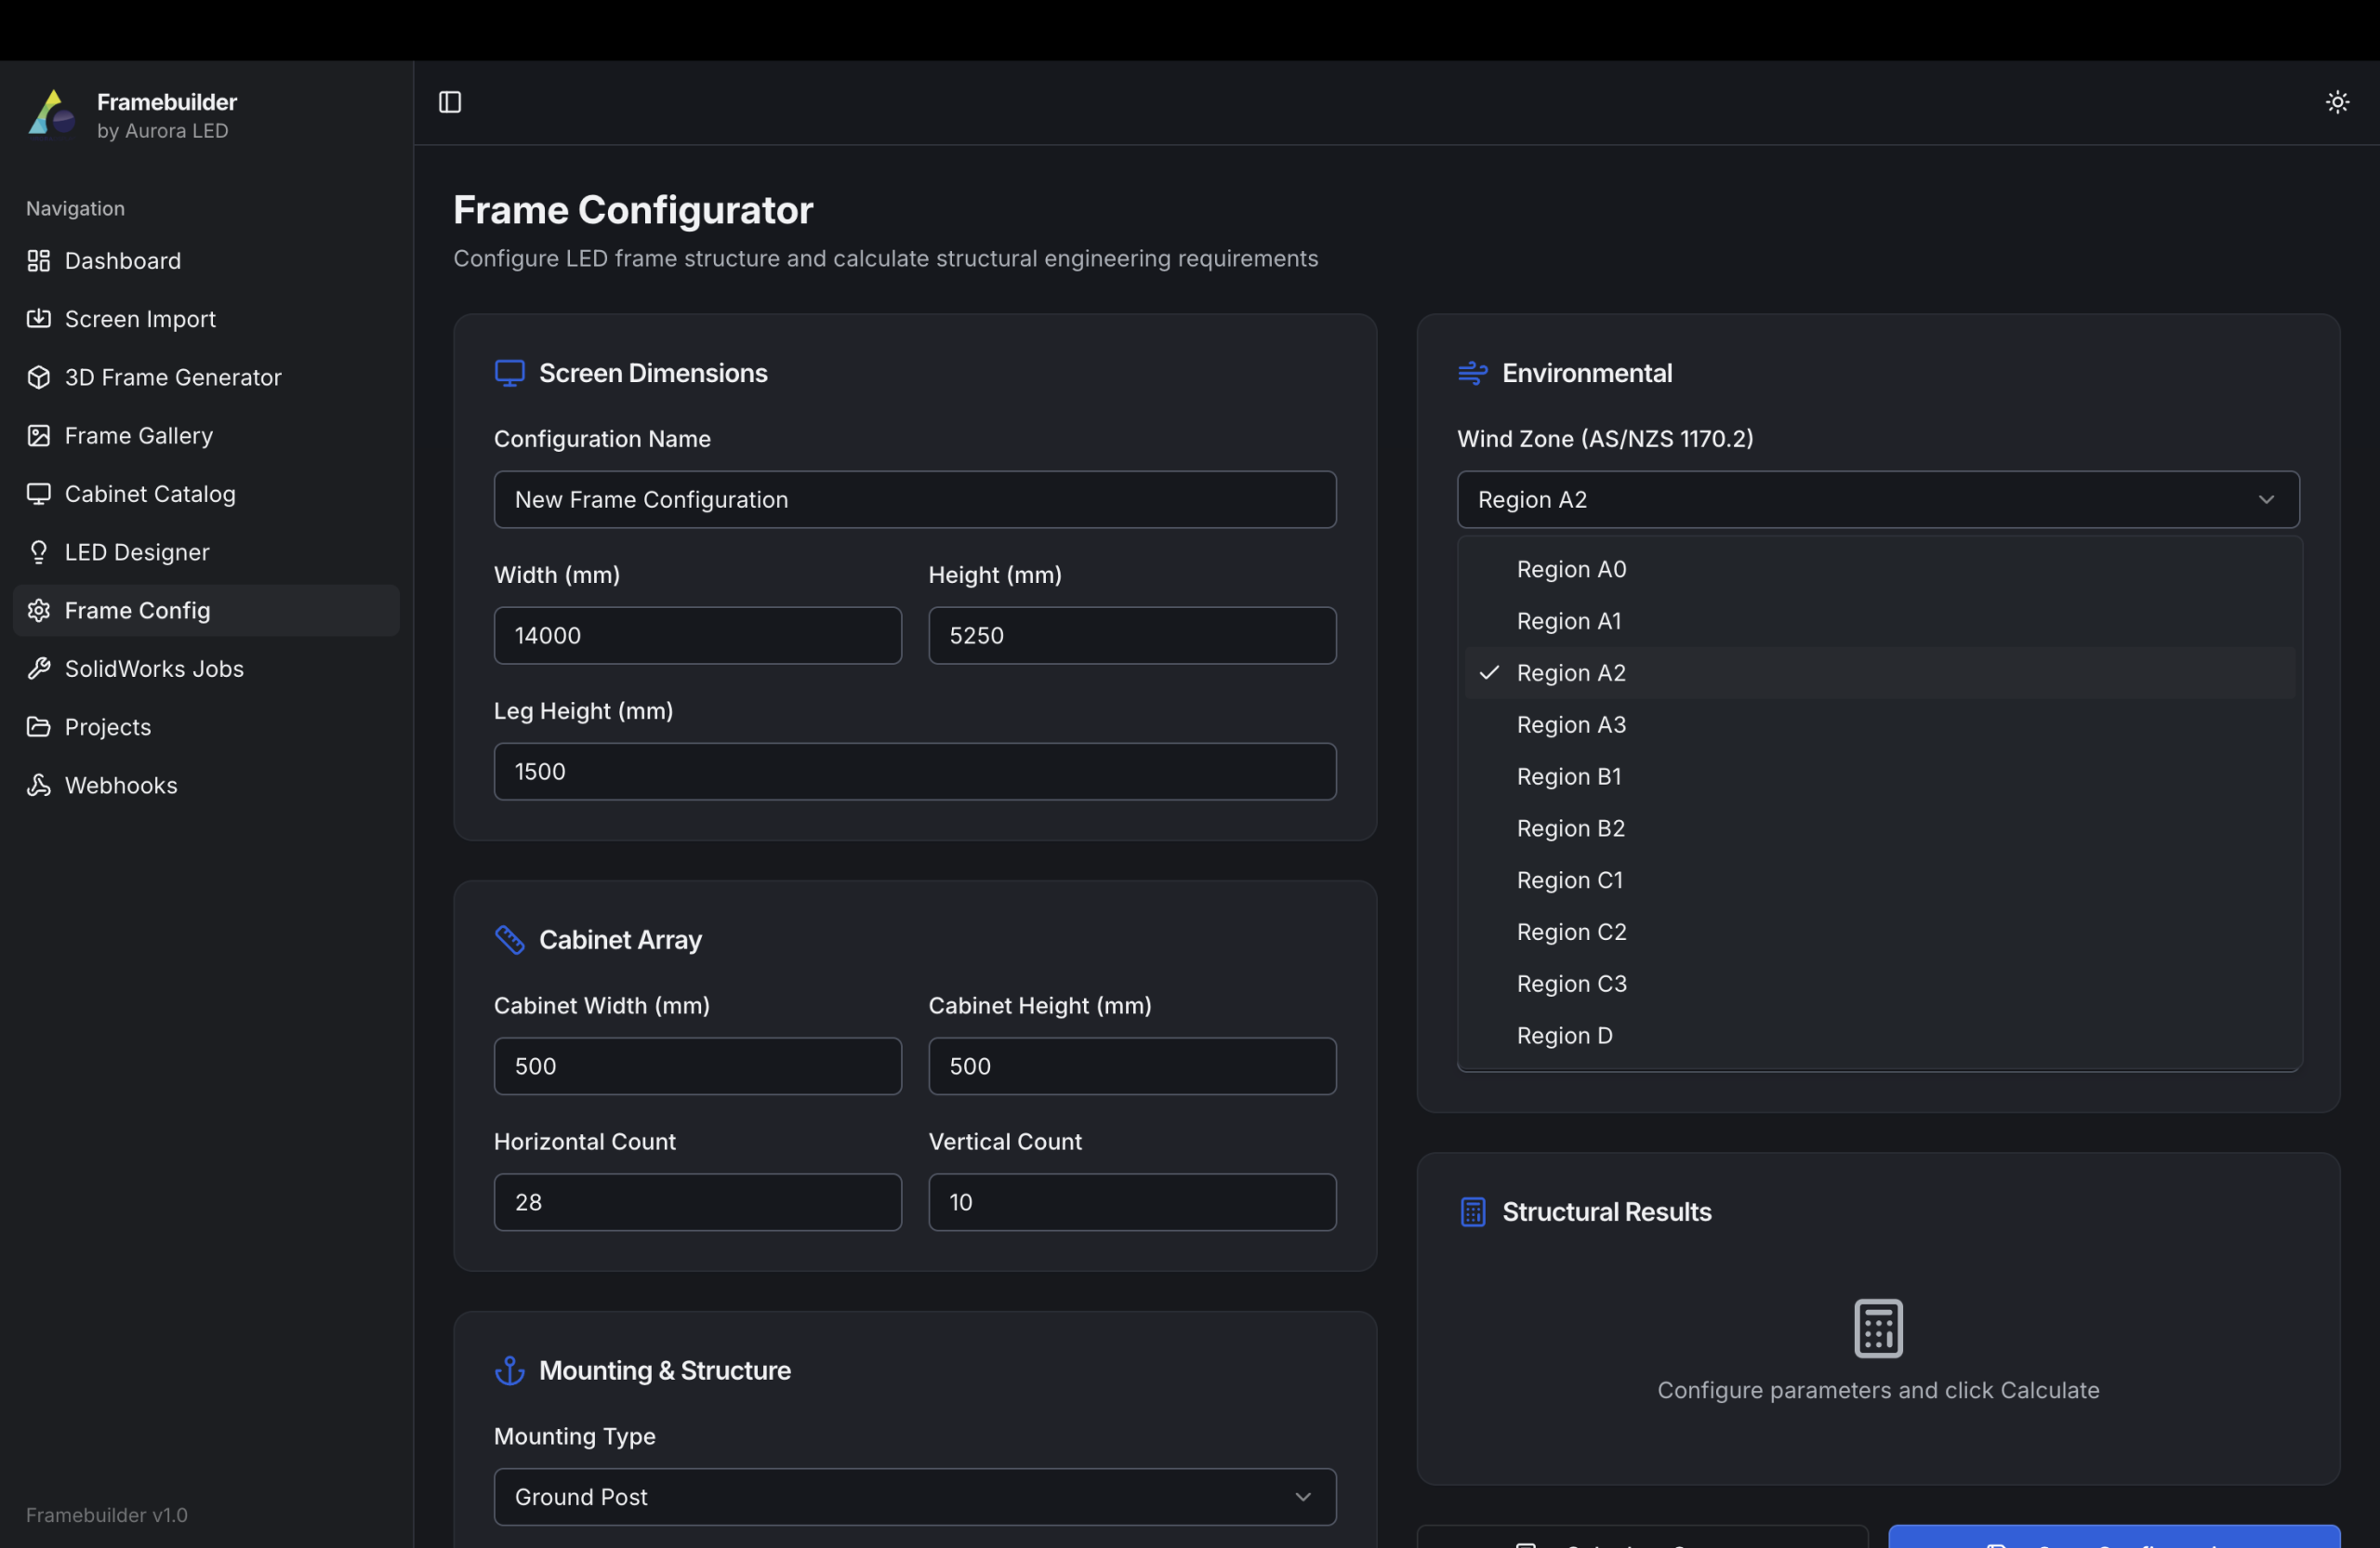Switch to light mode with the sun icon

pos(2337,101)
